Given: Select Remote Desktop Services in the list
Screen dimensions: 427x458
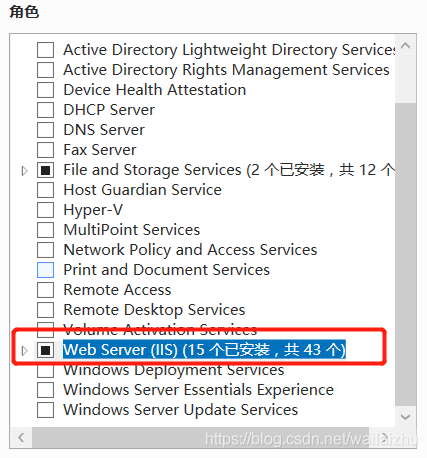Looking at the screenshot, I should [154, 310].
